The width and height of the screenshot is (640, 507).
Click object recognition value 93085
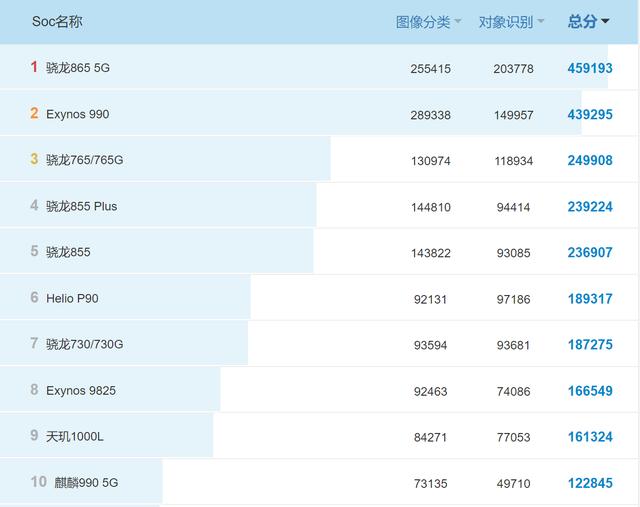tap(513, 253)
